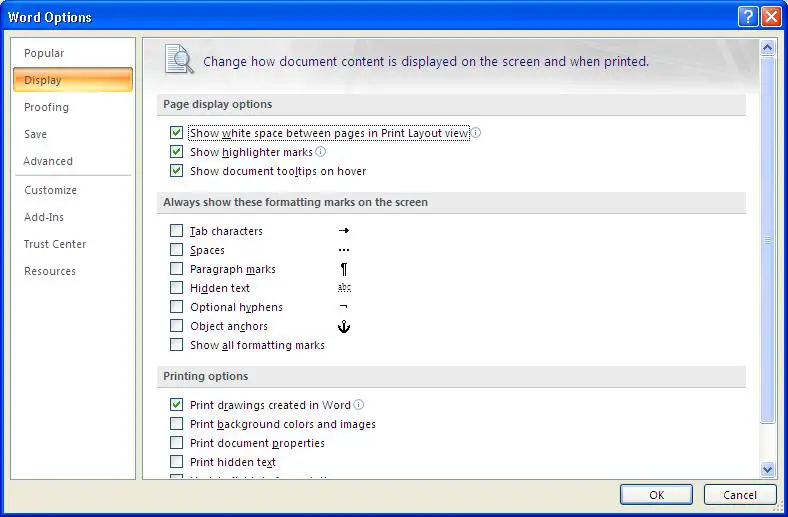
Task: Select the Resources category
Action: [73, 271]
